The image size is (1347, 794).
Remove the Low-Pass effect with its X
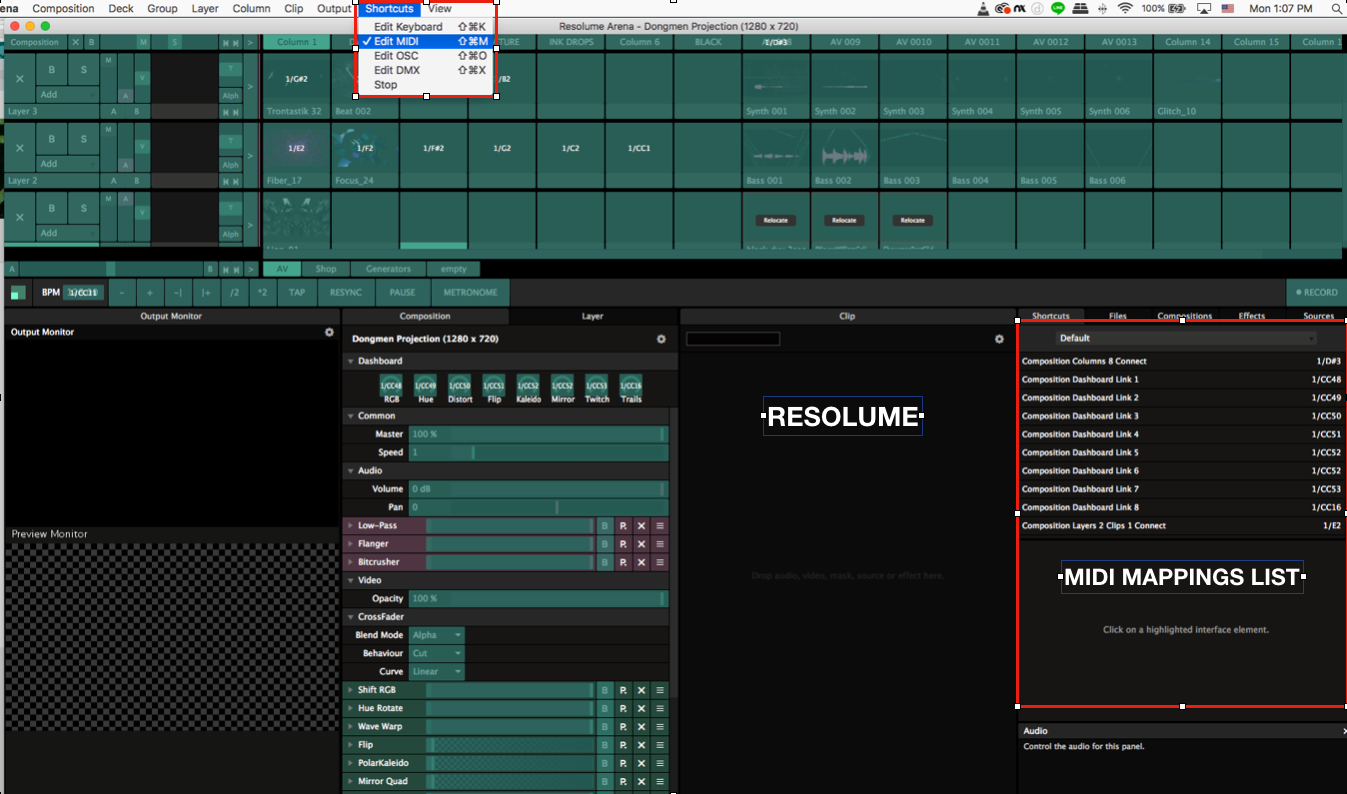click(x=641, y=526)
